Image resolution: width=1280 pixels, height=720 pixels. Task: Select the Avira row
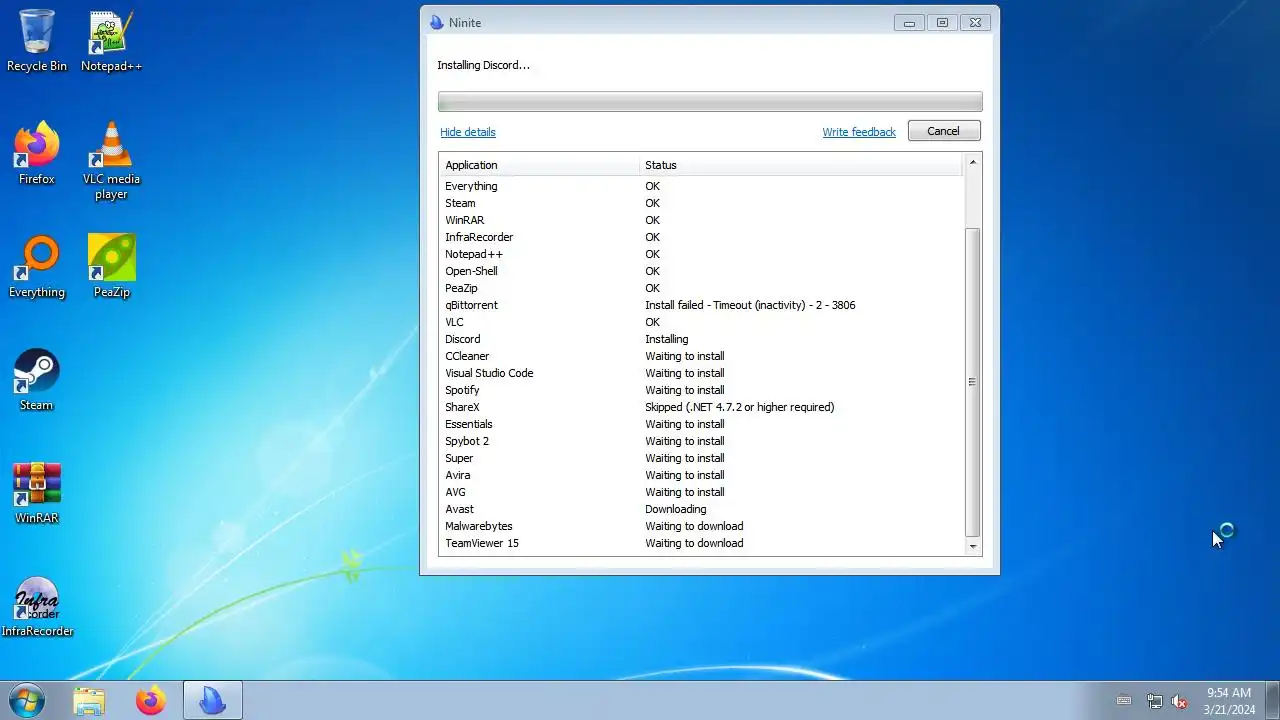click(701, 475)
